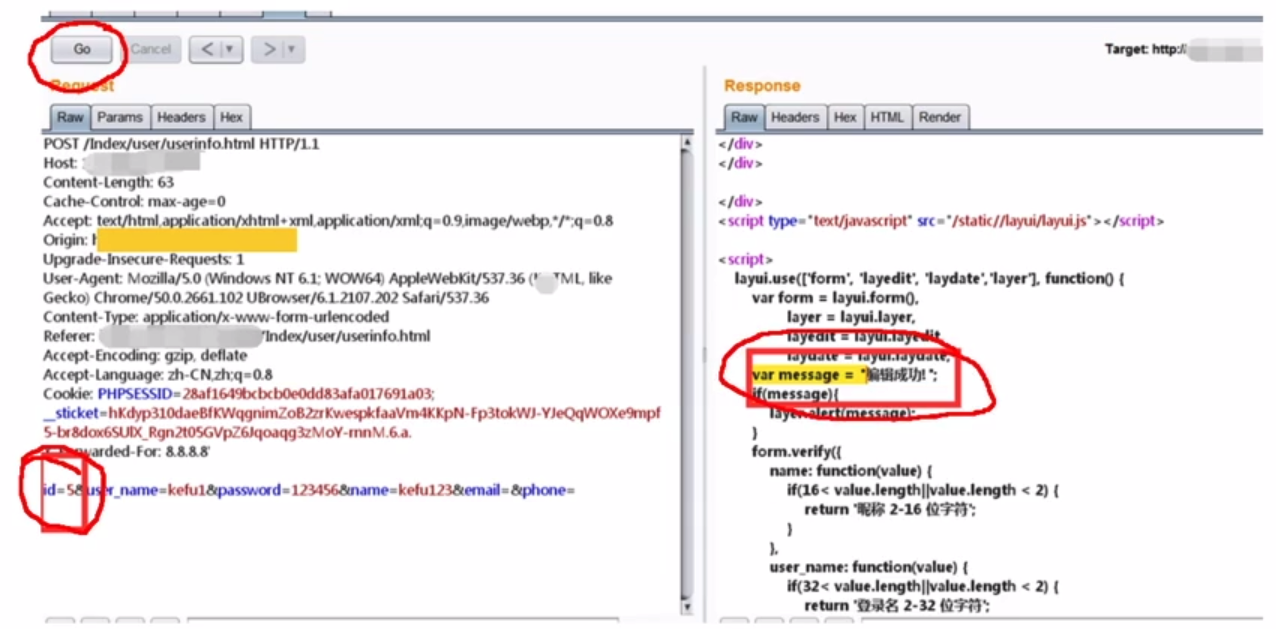The height and width of the screenshot is (629, 1276).
Task: Click the return '昵称 2-16 位字符' line
Action: click(x=889, y=509)
